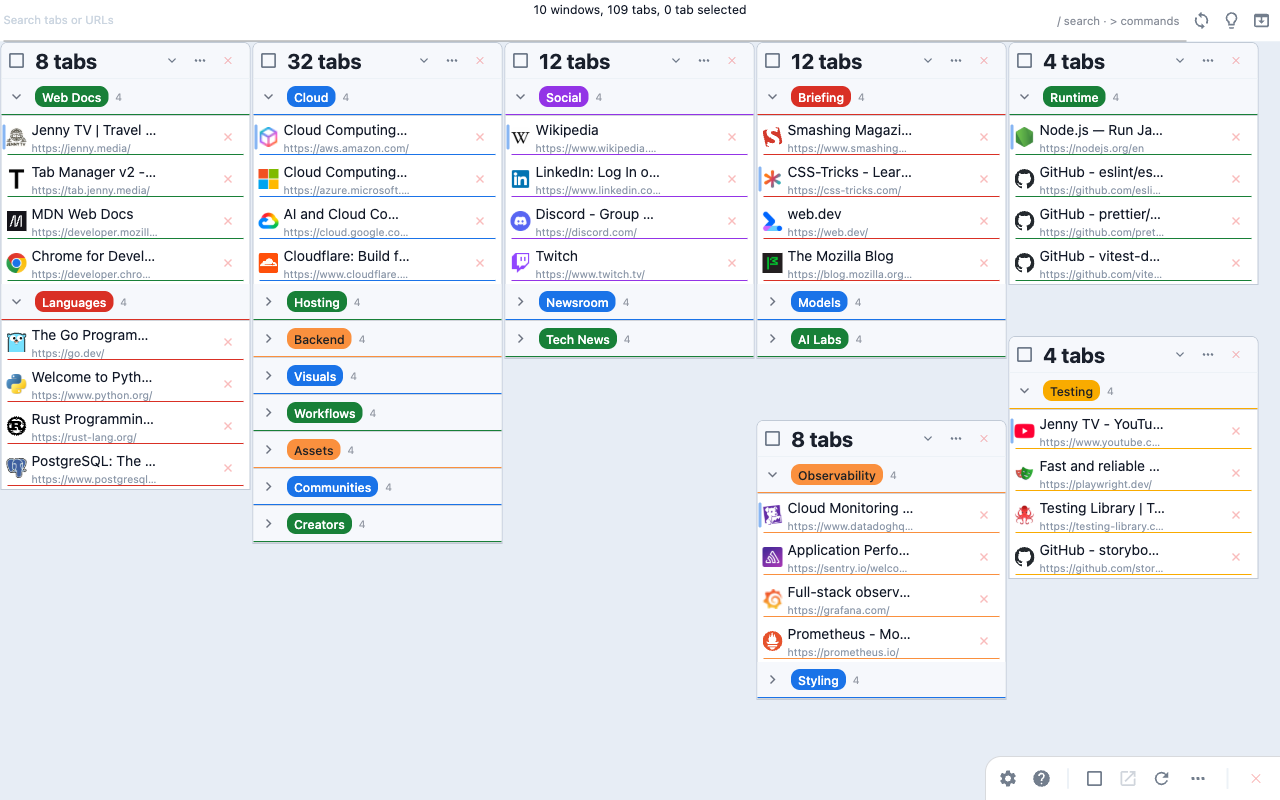Remove the Prometheus tab with its X

[x=984, y=641]
